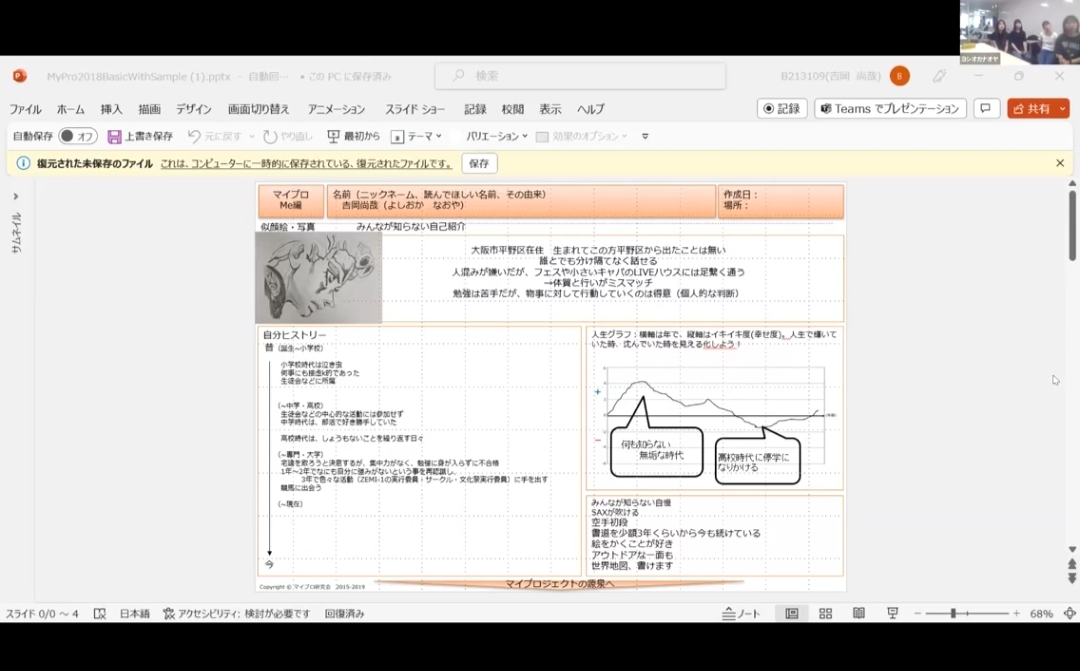This screenshot has width=1080, height=671.
Task: Click Teams でプレゼンテーション button
Action: (891, 108)
